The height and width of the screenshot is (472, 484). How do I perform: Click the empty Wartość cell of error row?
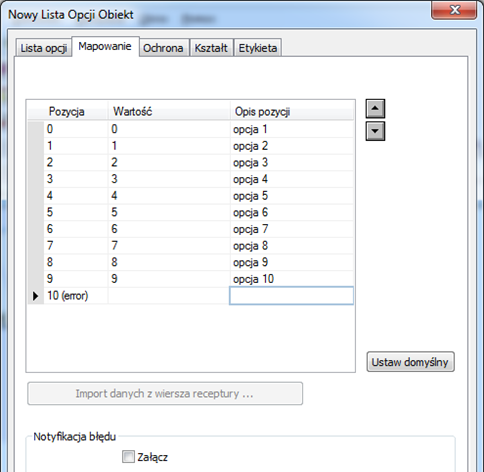169,296
